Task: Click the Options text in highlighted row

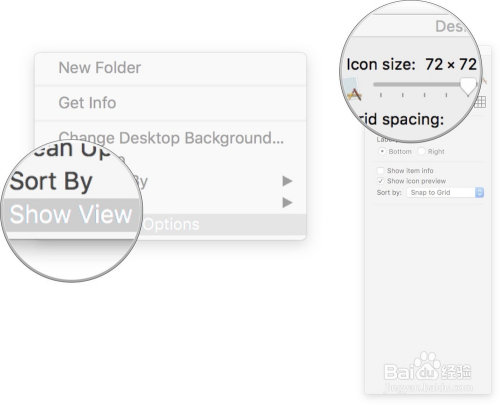Action: (171, 224)
